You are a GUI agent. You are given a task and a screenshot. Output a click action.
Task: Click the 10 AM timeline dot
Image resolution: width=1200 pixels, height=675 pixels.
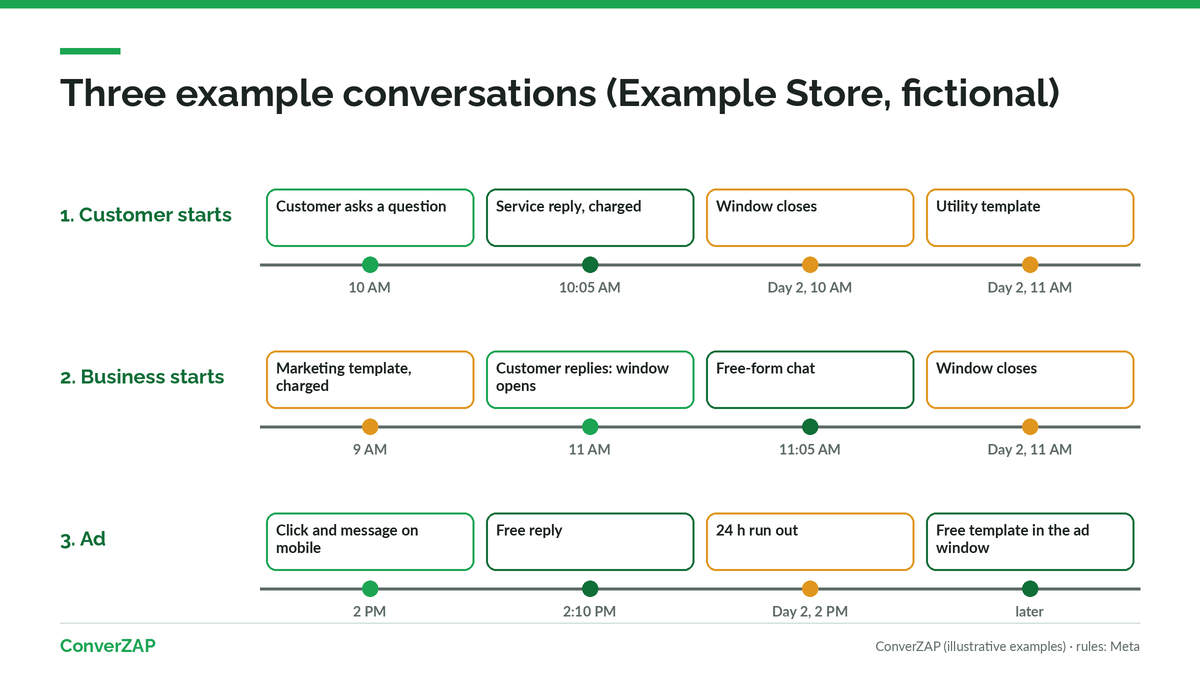[370, 265]
